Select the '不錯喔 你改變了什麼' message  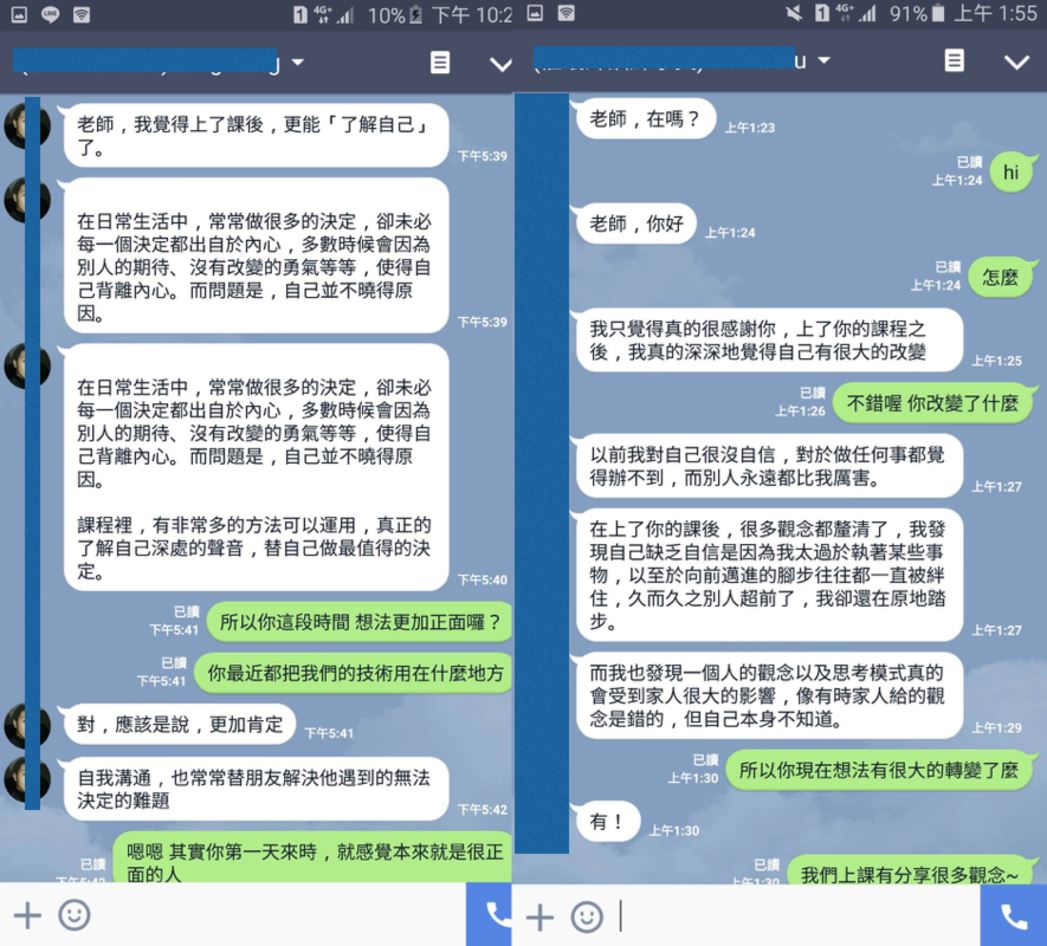click(931, 403)
